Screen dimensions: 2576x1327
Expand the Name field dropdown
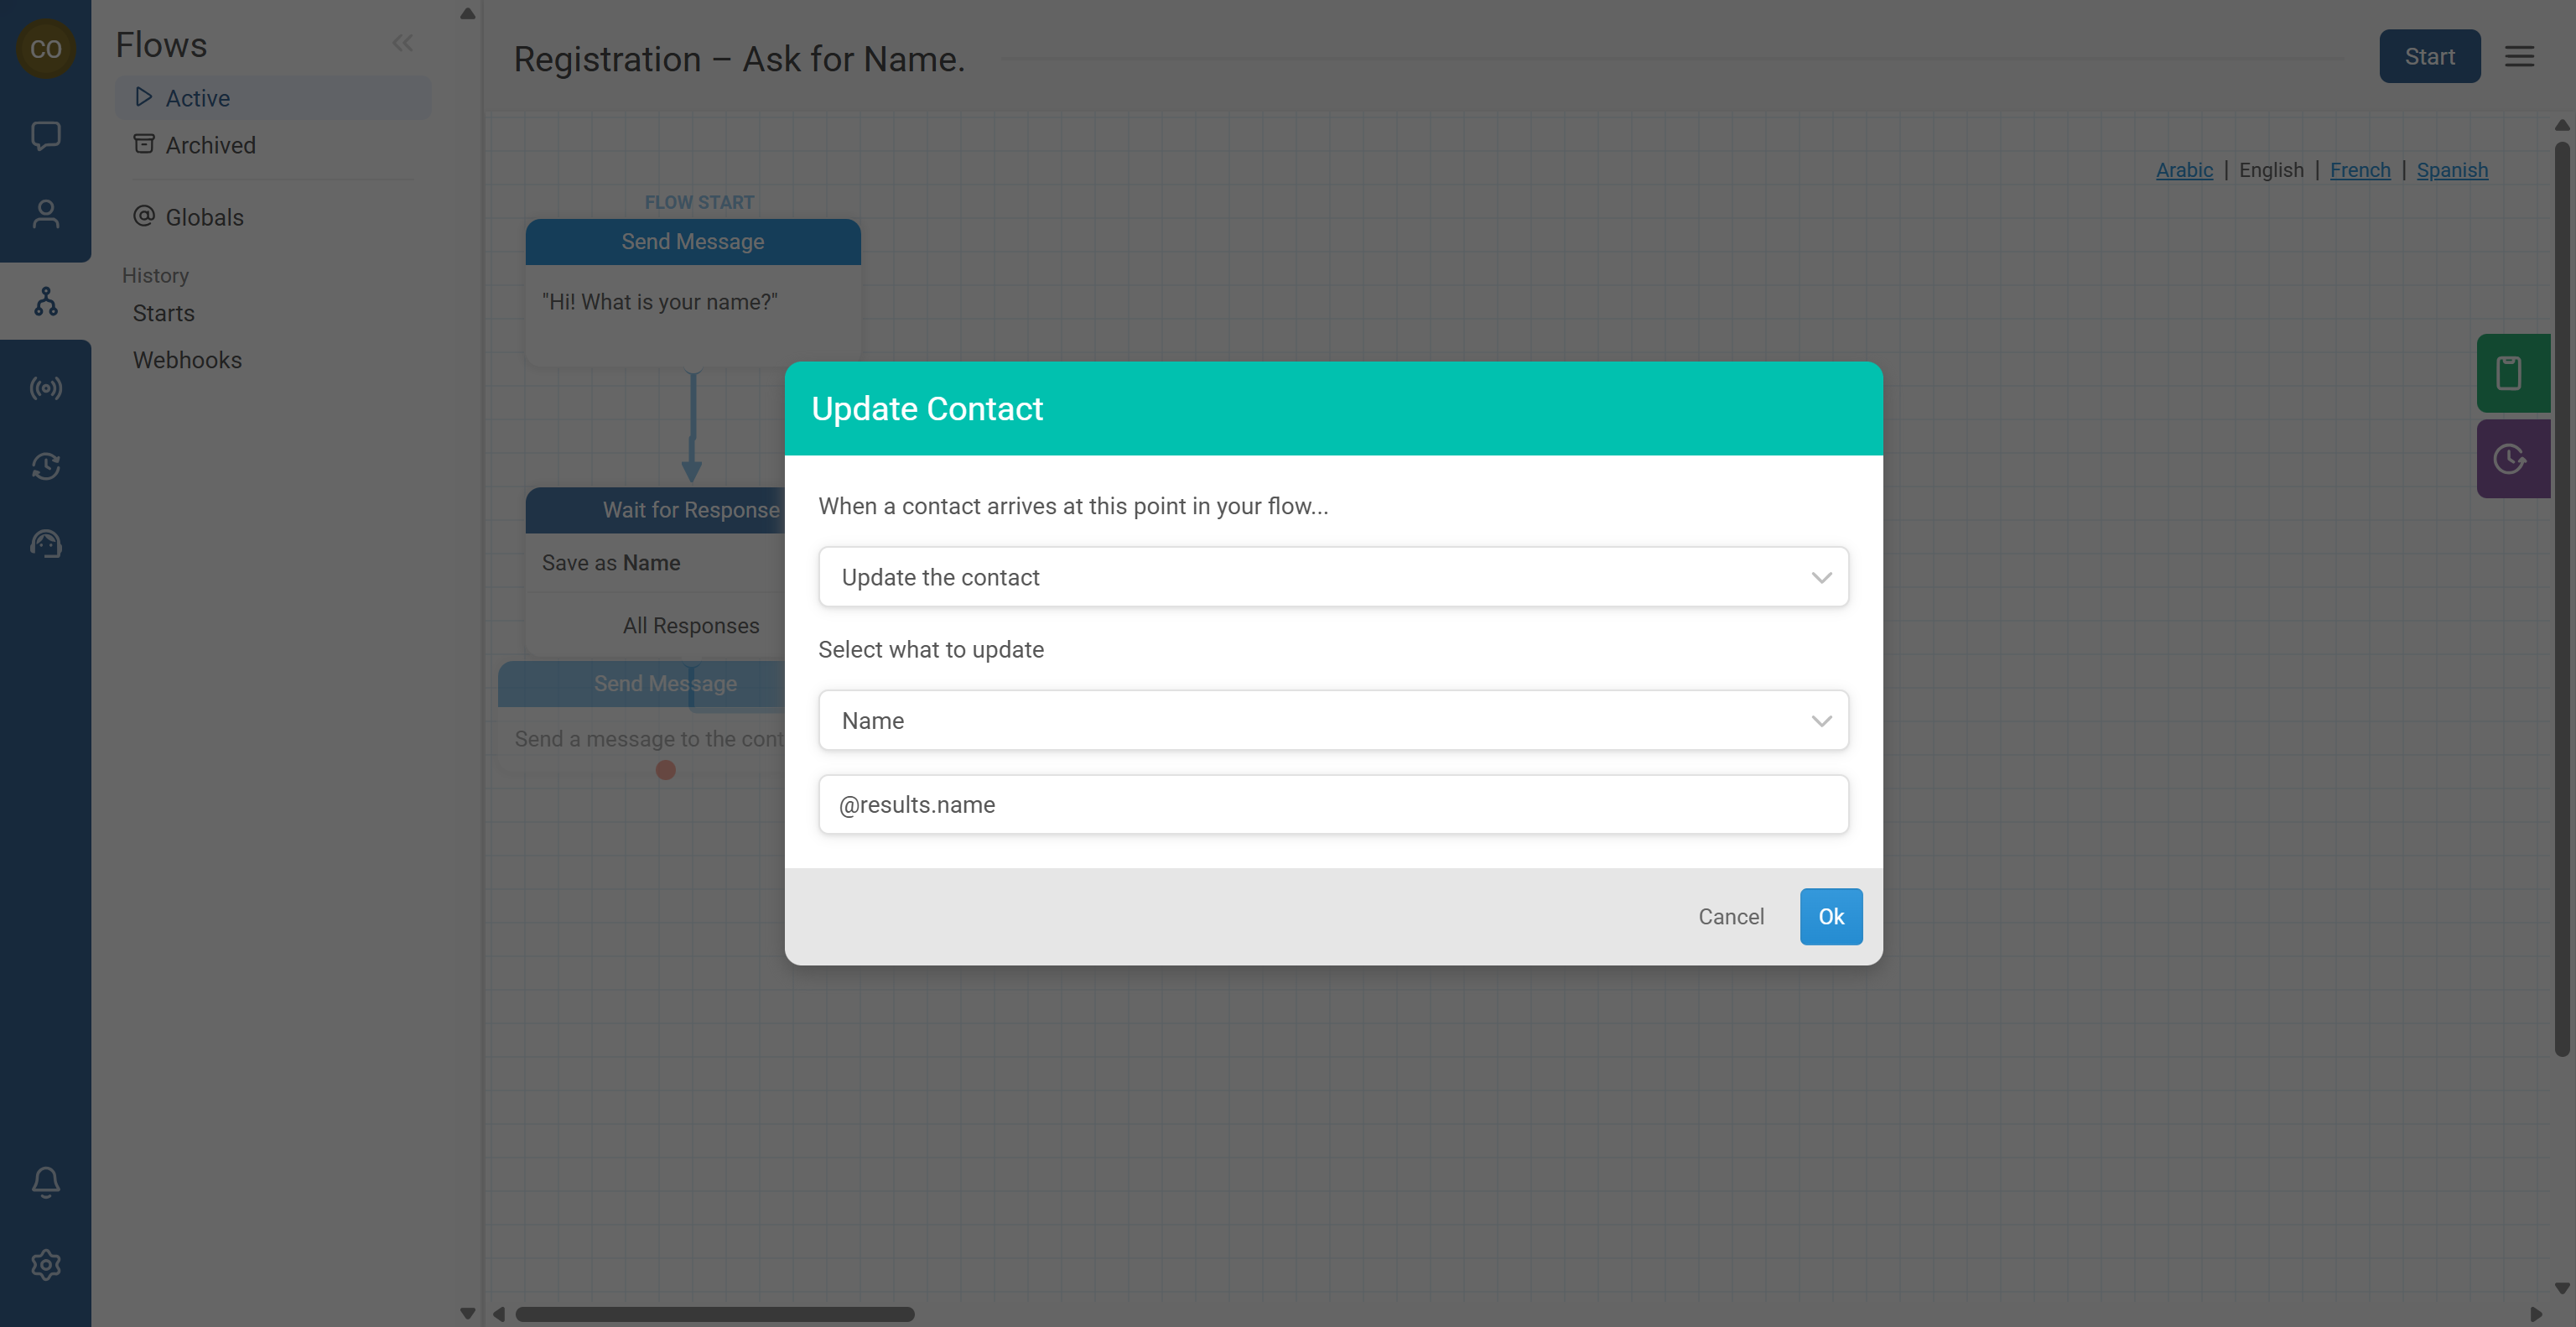click(1332, 721)
